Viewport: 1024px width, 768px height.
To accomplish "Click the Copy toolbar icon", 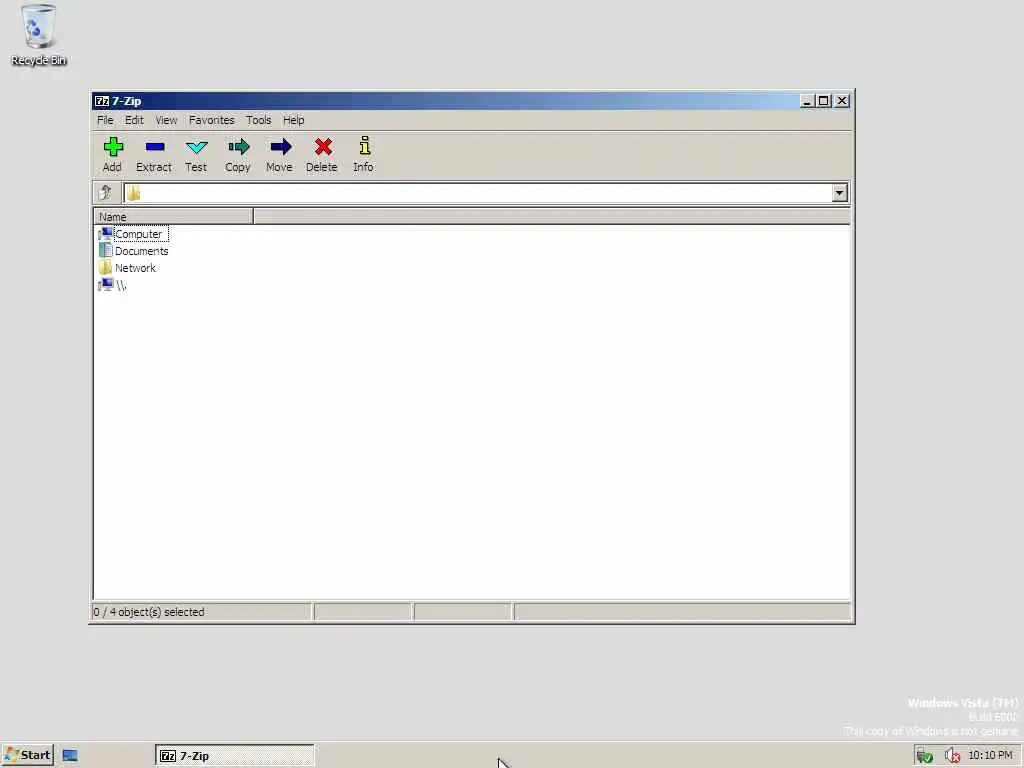I will pos(238,147).
